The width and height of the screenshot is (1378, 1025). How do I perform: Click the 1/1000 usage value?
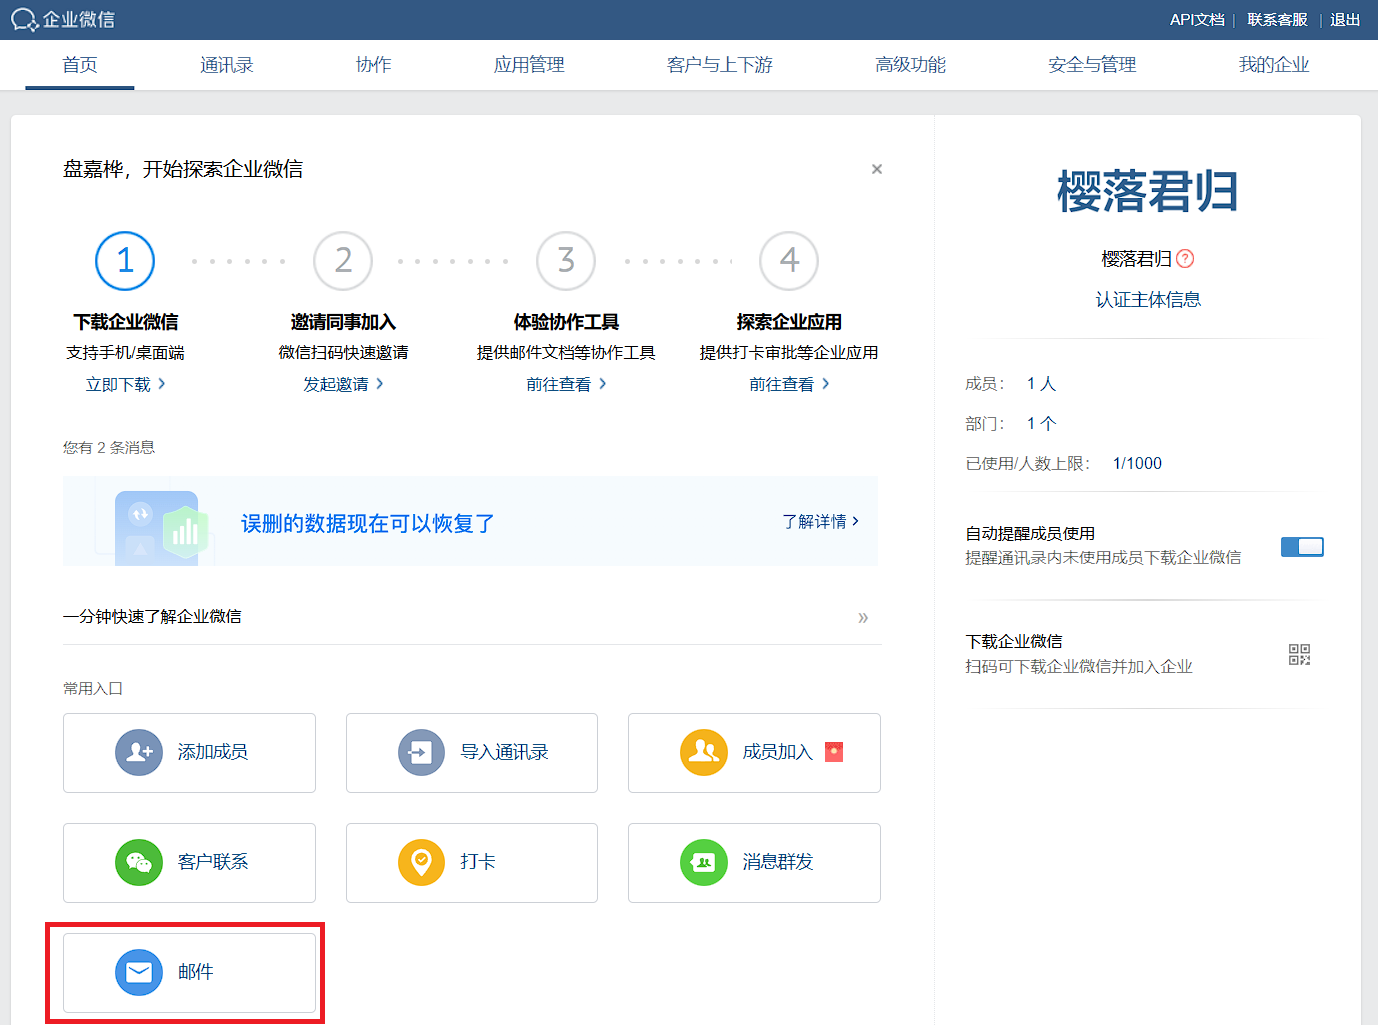click(1137, 464)
